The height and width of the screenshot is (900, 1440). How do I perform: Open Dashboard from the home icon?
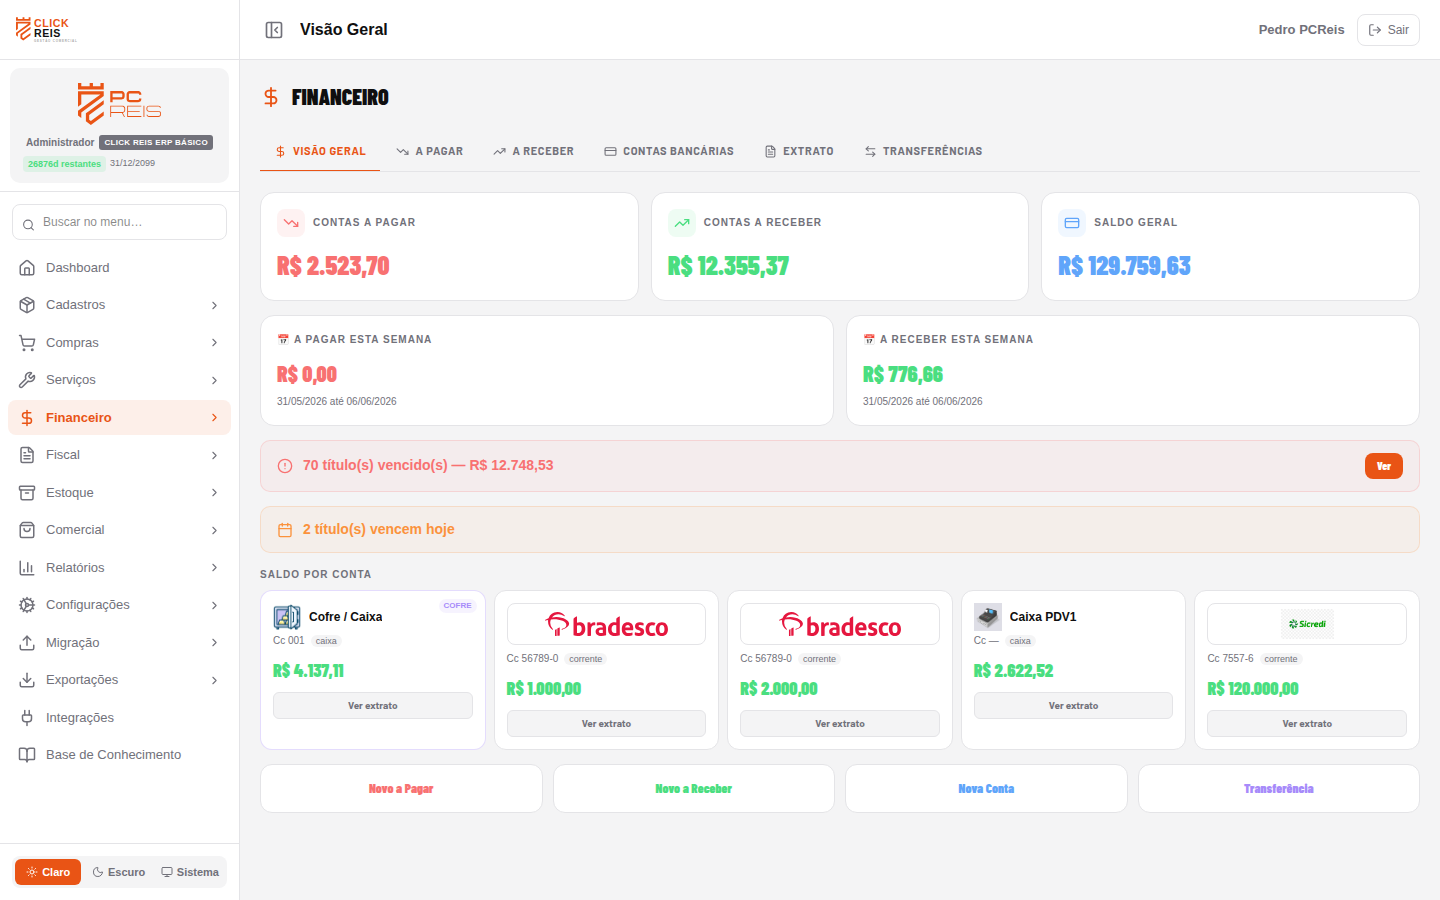pyautogui.click(x=27, y=268)
